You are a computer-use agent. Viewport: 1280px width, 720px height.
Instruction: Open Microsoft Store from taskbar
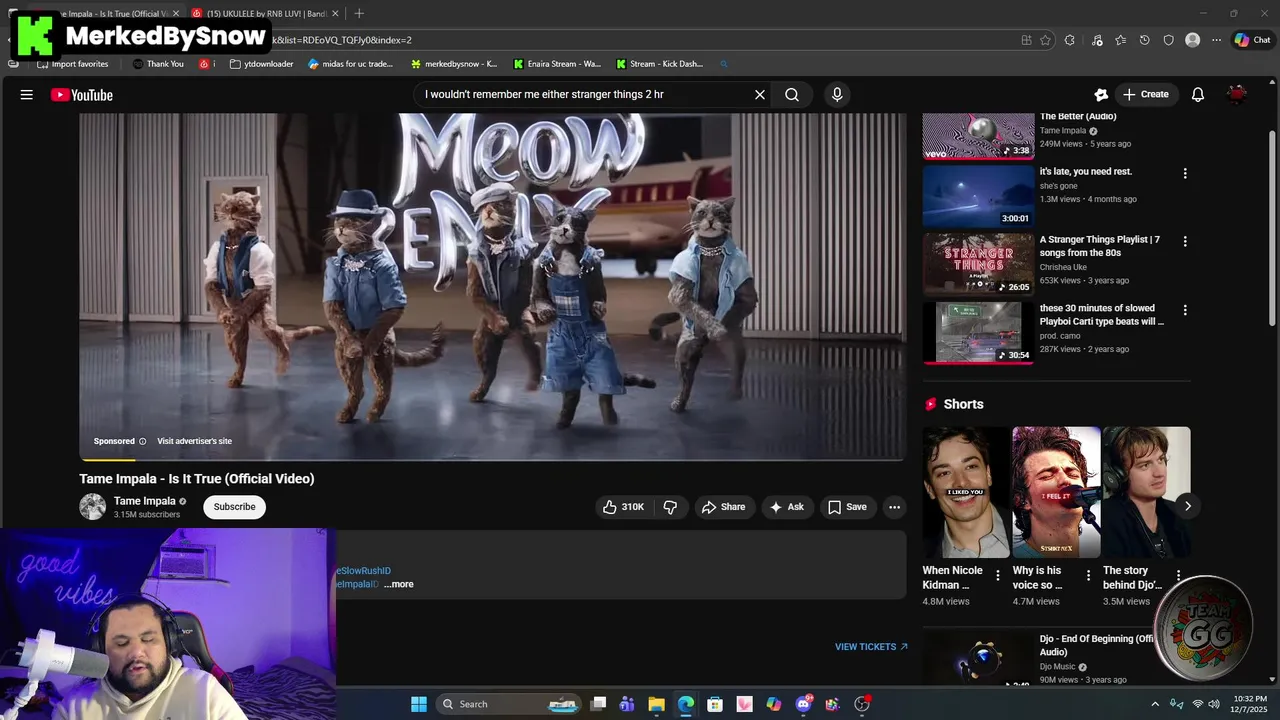pyautogui.click(x=715, y=704)
